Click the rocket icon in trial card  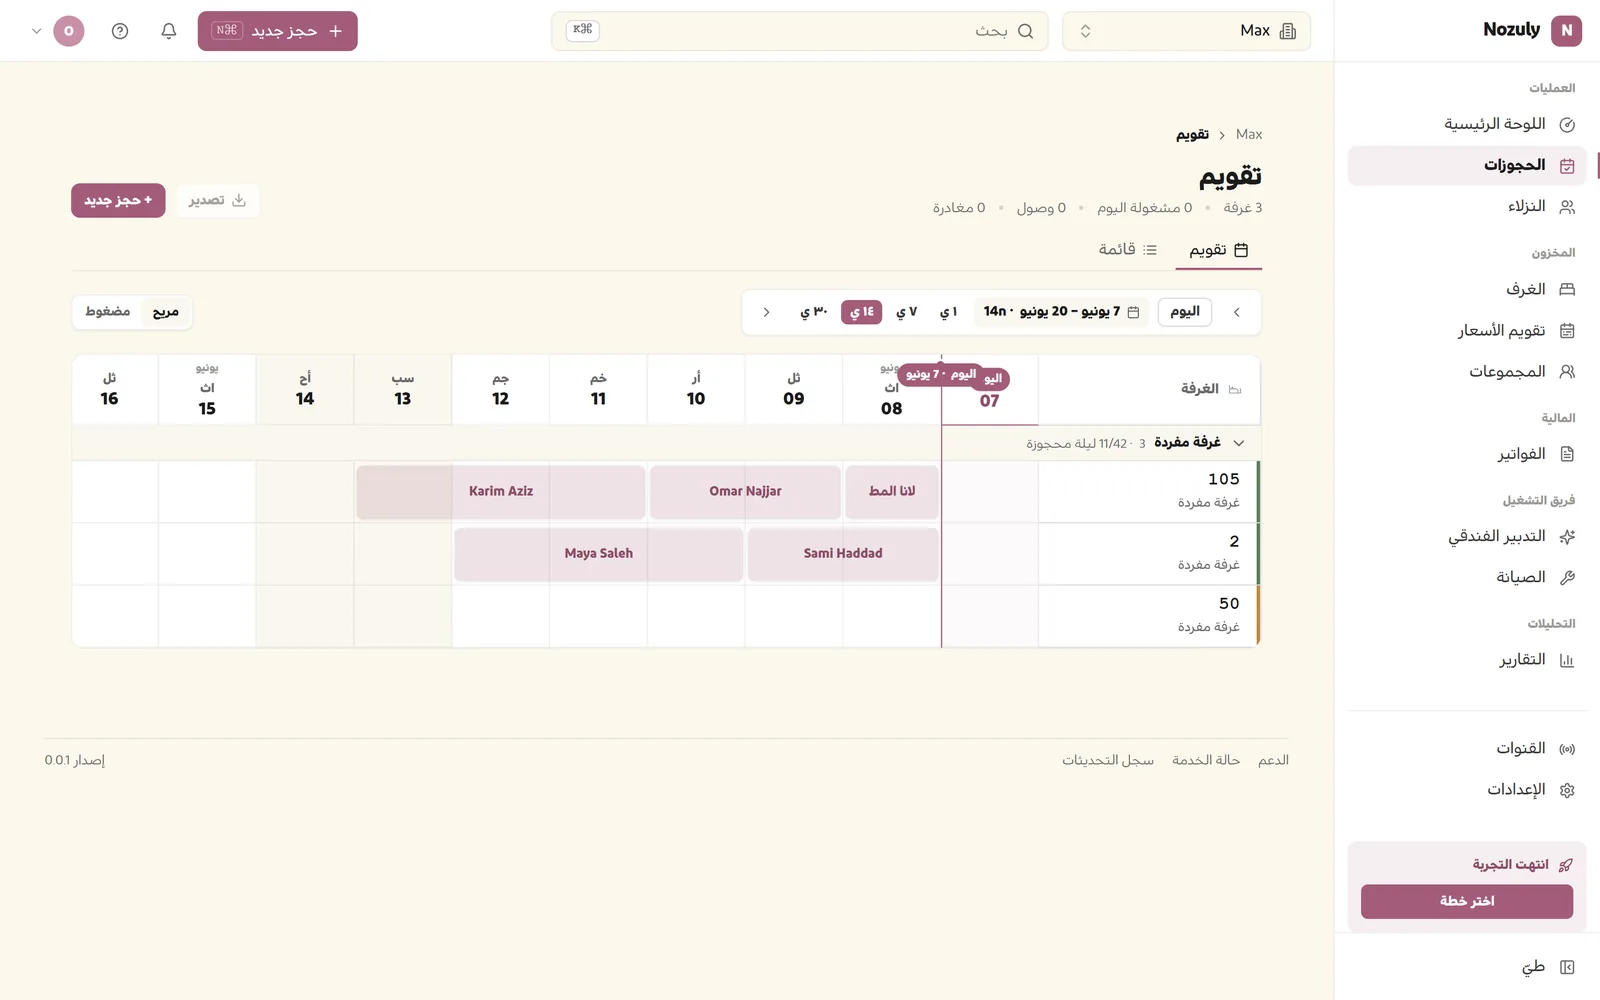(1566, 865)
